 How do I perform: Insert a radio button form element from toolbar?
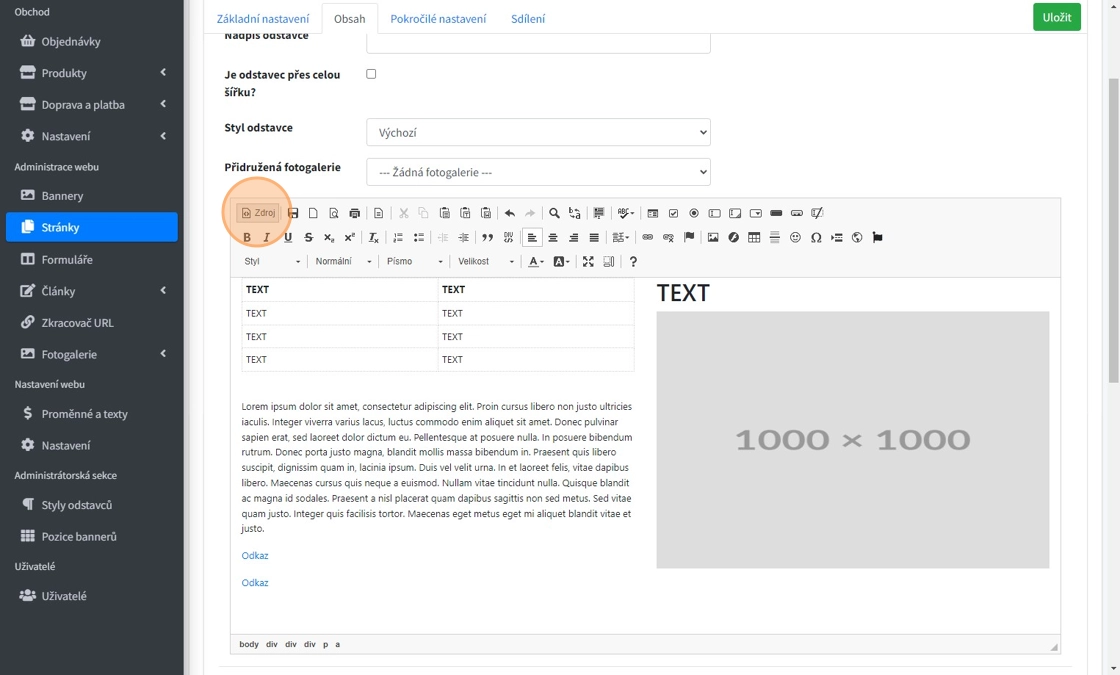point(694,213)
